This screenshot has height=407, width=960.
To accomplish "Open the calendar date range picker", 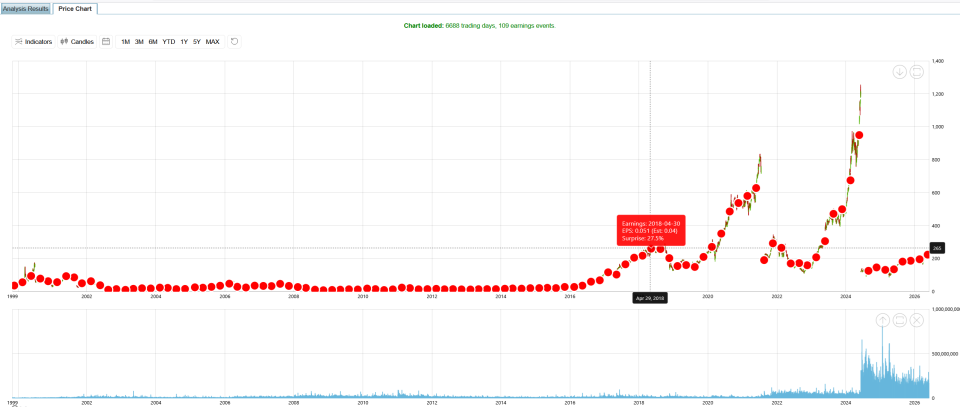I will 106,42.
